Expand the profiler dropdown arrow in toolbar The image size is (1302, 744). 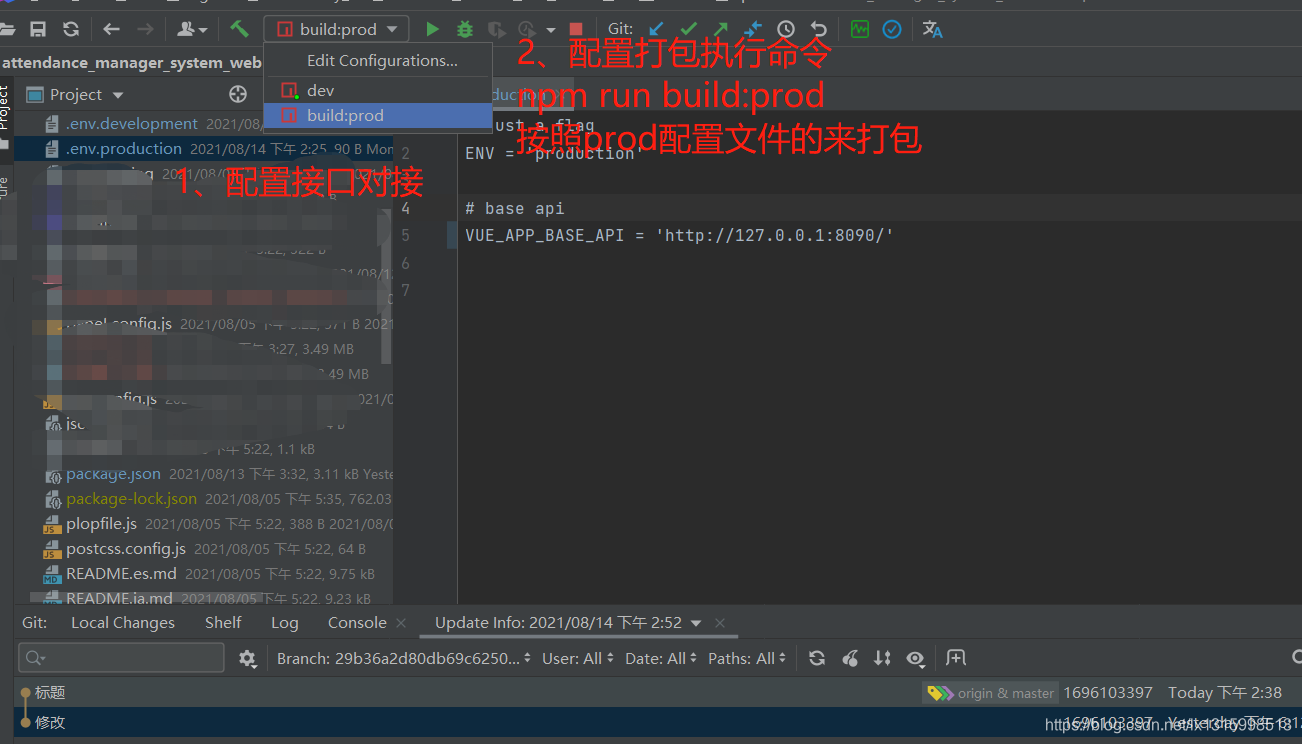point(550,30)
